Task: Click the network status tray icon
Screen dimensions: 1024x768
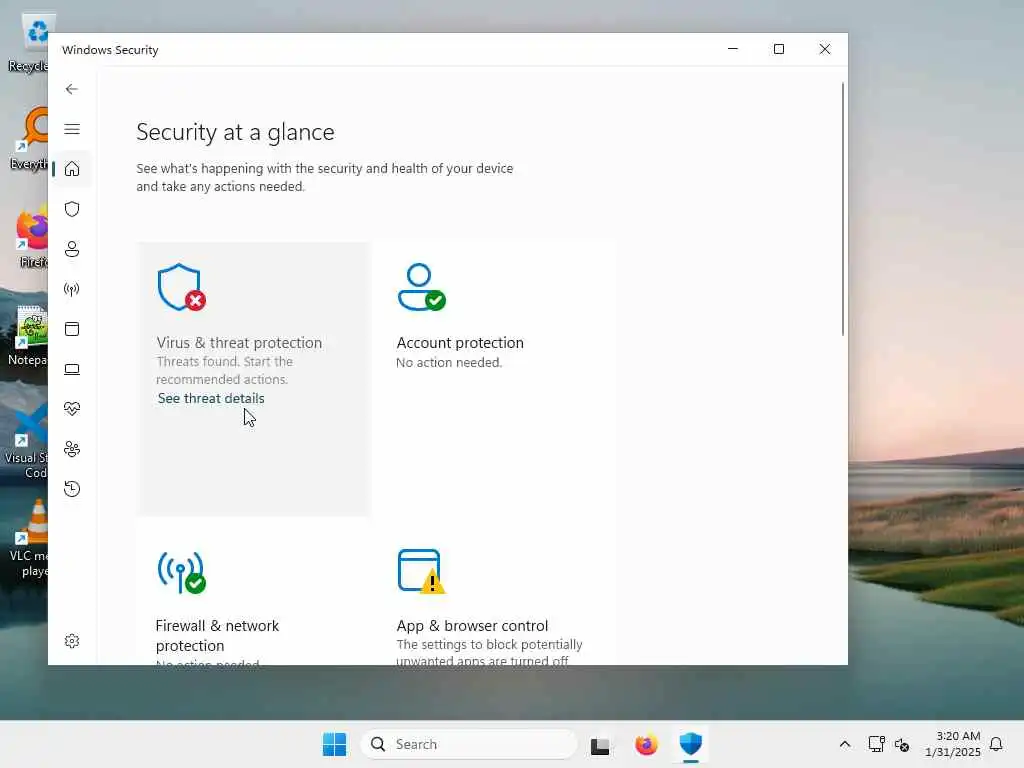Action: [x=876, y=744]
